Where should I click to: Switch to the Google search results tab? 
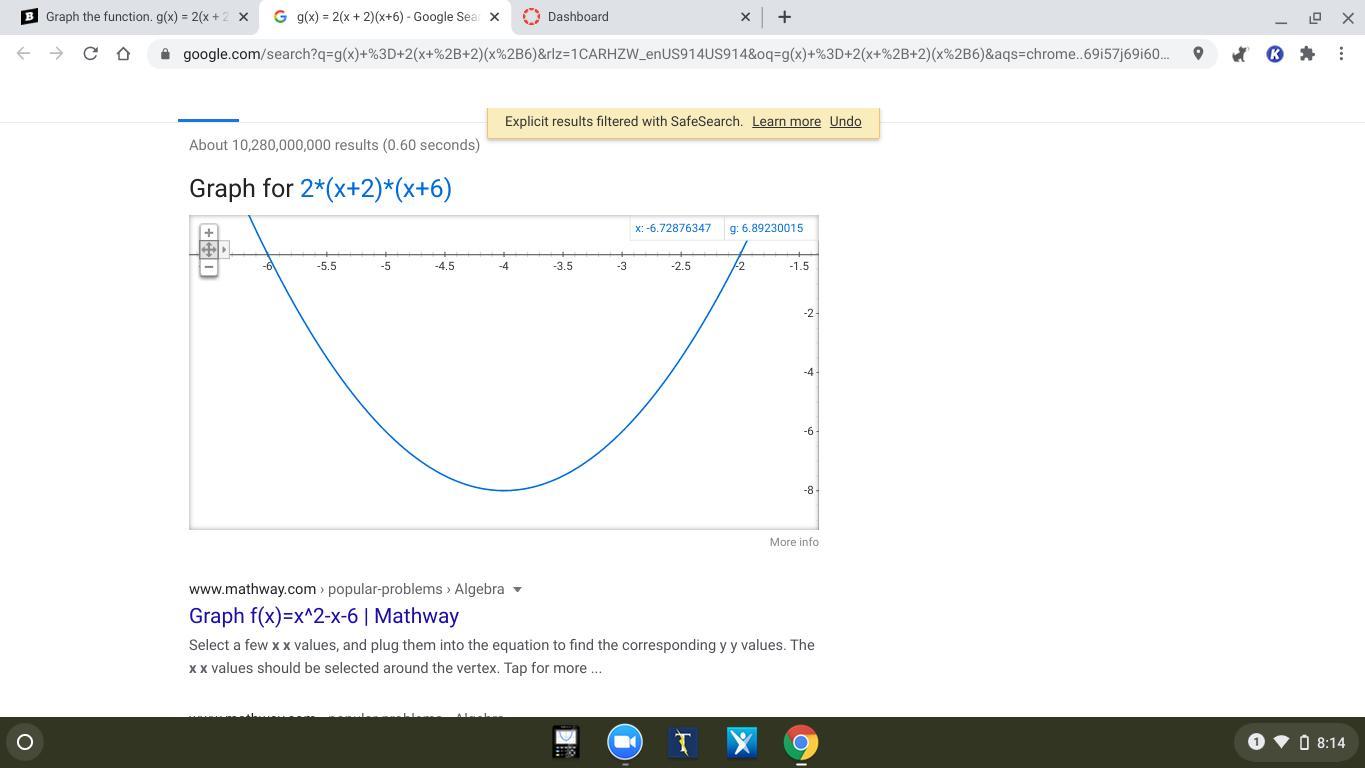click(x=385, y=17)
